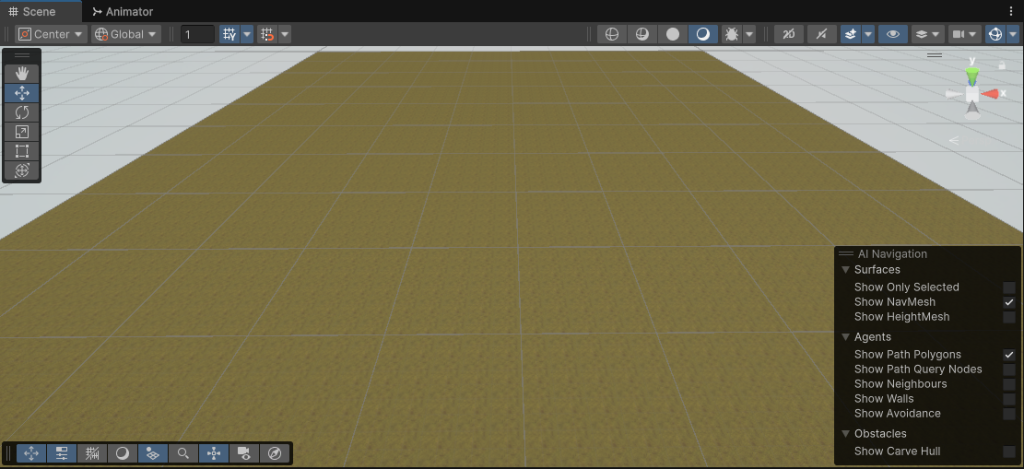Select the Rect Transform tool
Screen dimensions: 1024x469
22,151
